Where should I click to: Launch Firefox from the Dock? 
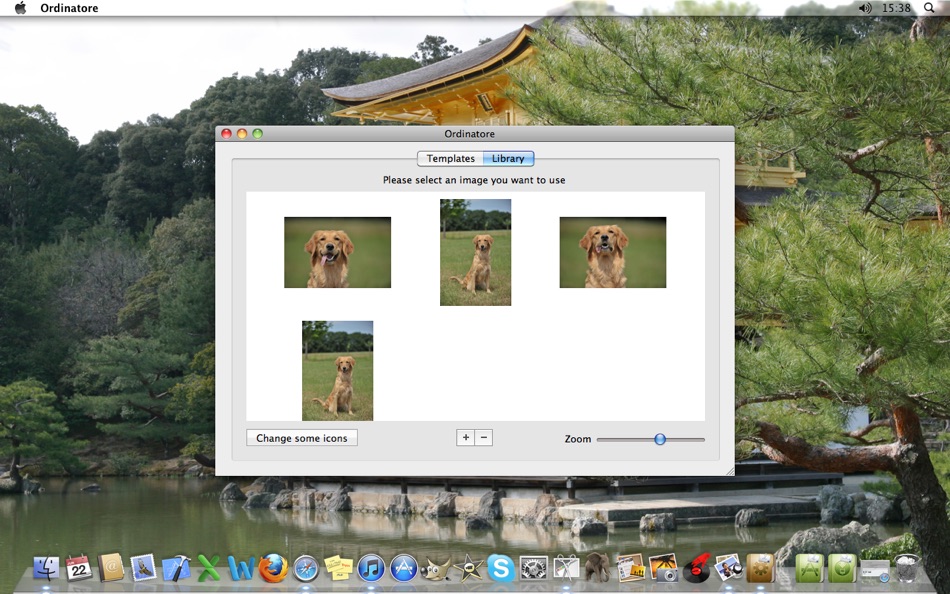click(x=273, y=569)
